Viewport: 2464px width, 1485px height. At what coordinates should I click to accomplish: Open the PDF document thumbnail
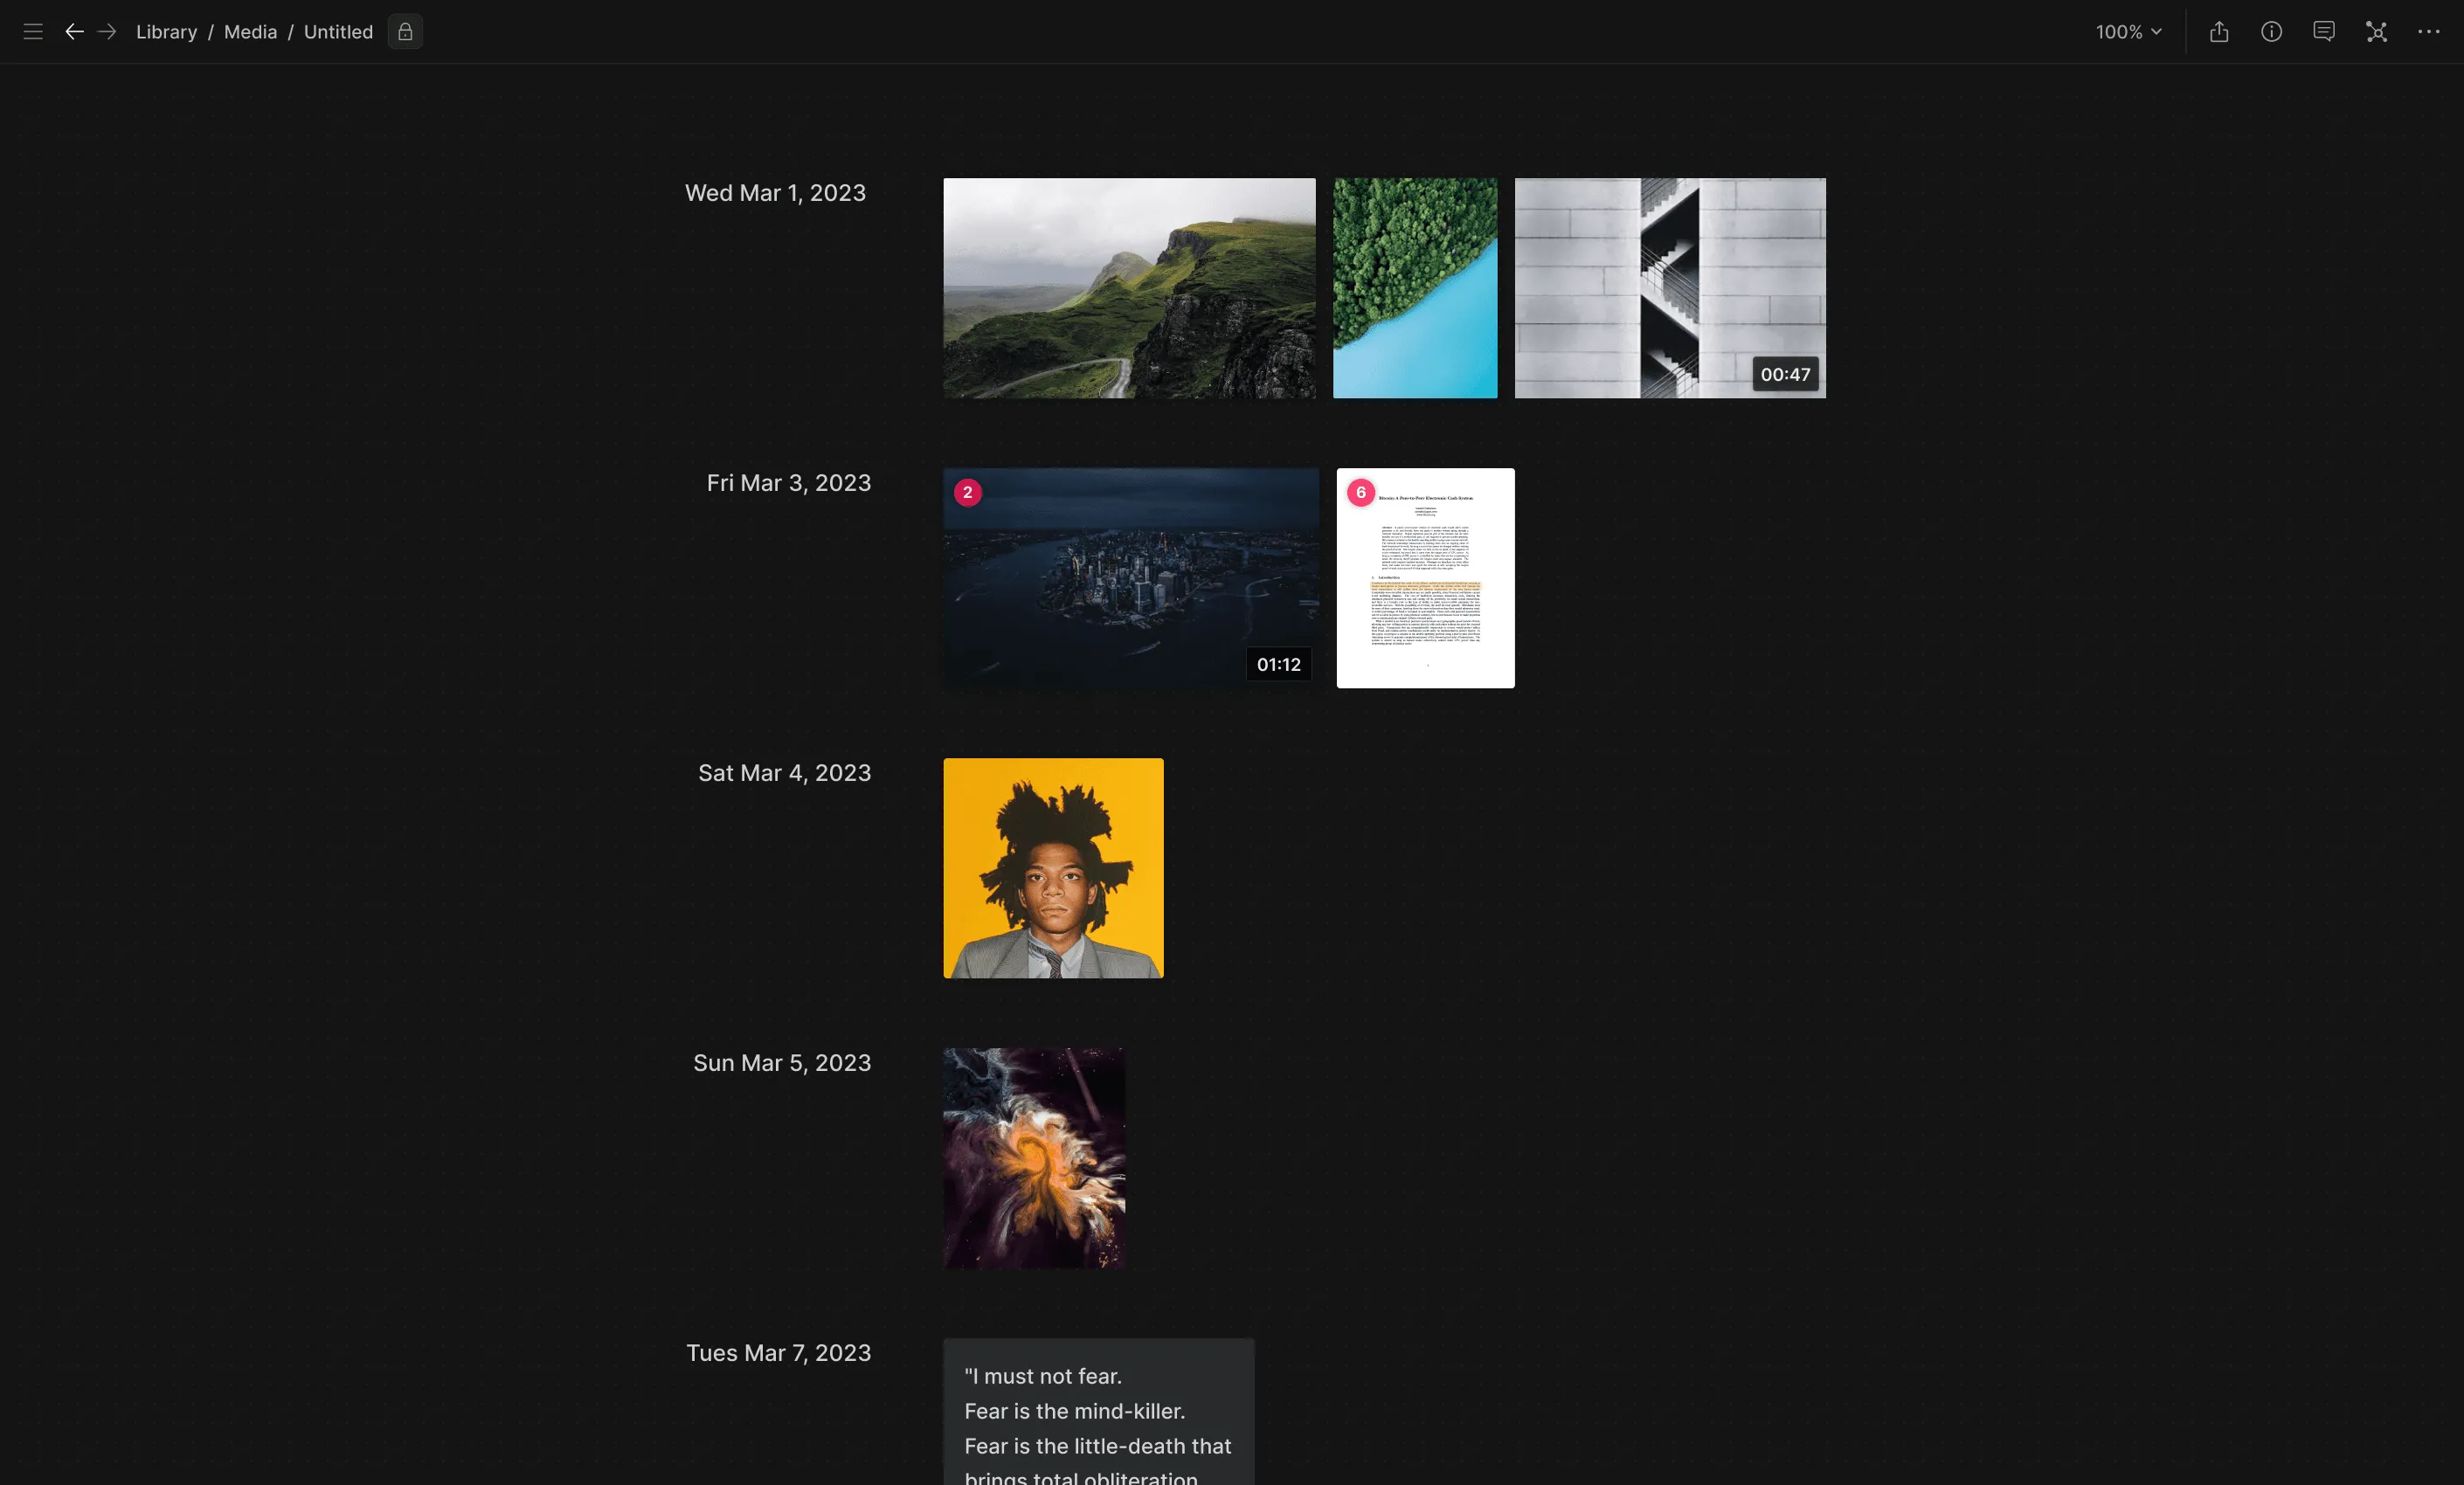pyautogui.click(x=1425, y=578)
